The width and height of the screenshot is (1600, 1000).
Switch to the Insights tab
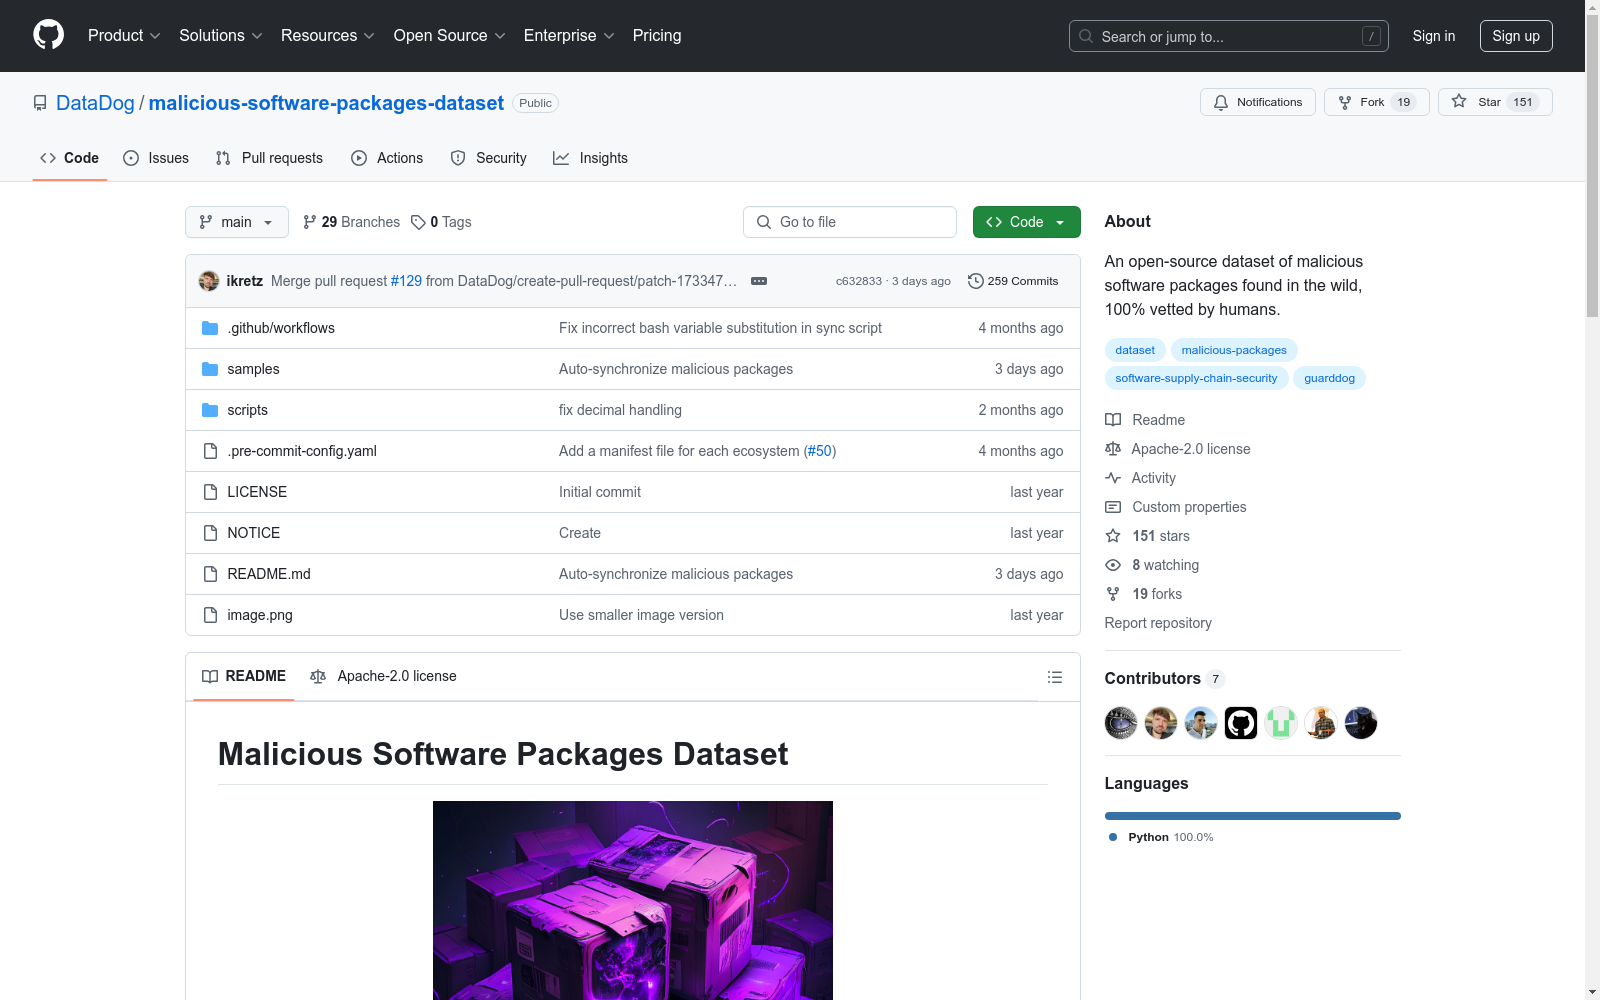point(591,158)
